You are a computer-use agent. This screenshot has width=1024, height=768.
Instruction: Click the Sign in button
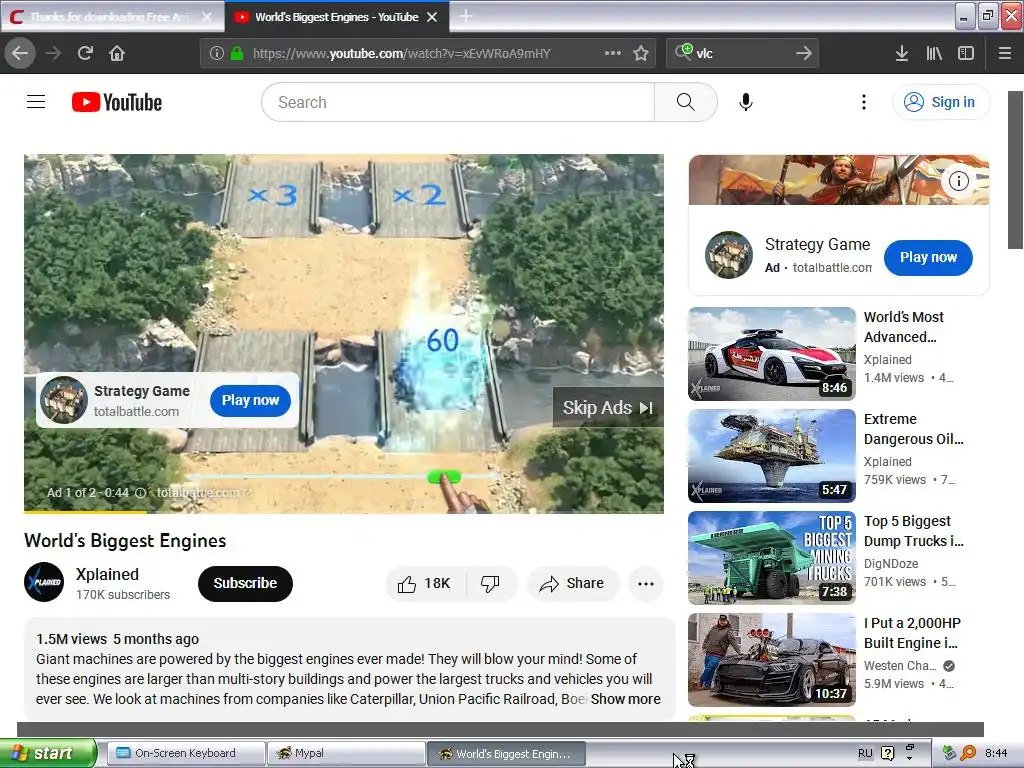coord(940,102)
